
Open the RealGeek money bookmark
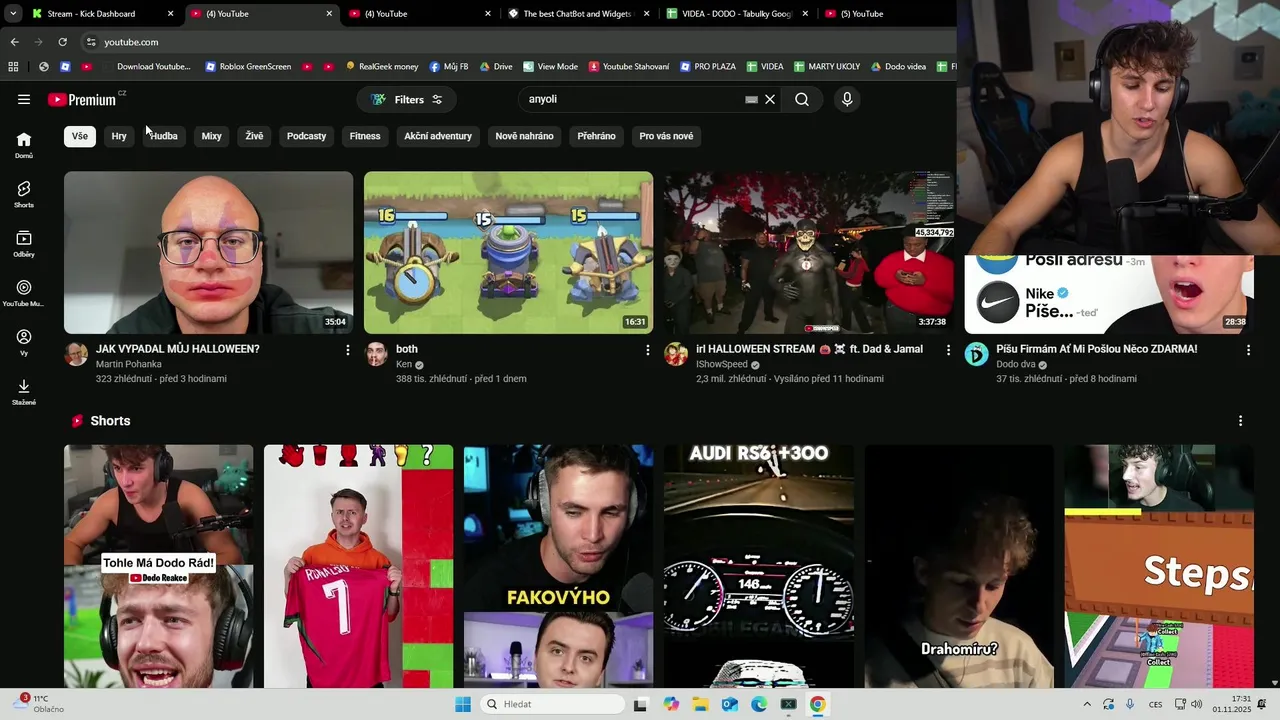click(382, 67)
